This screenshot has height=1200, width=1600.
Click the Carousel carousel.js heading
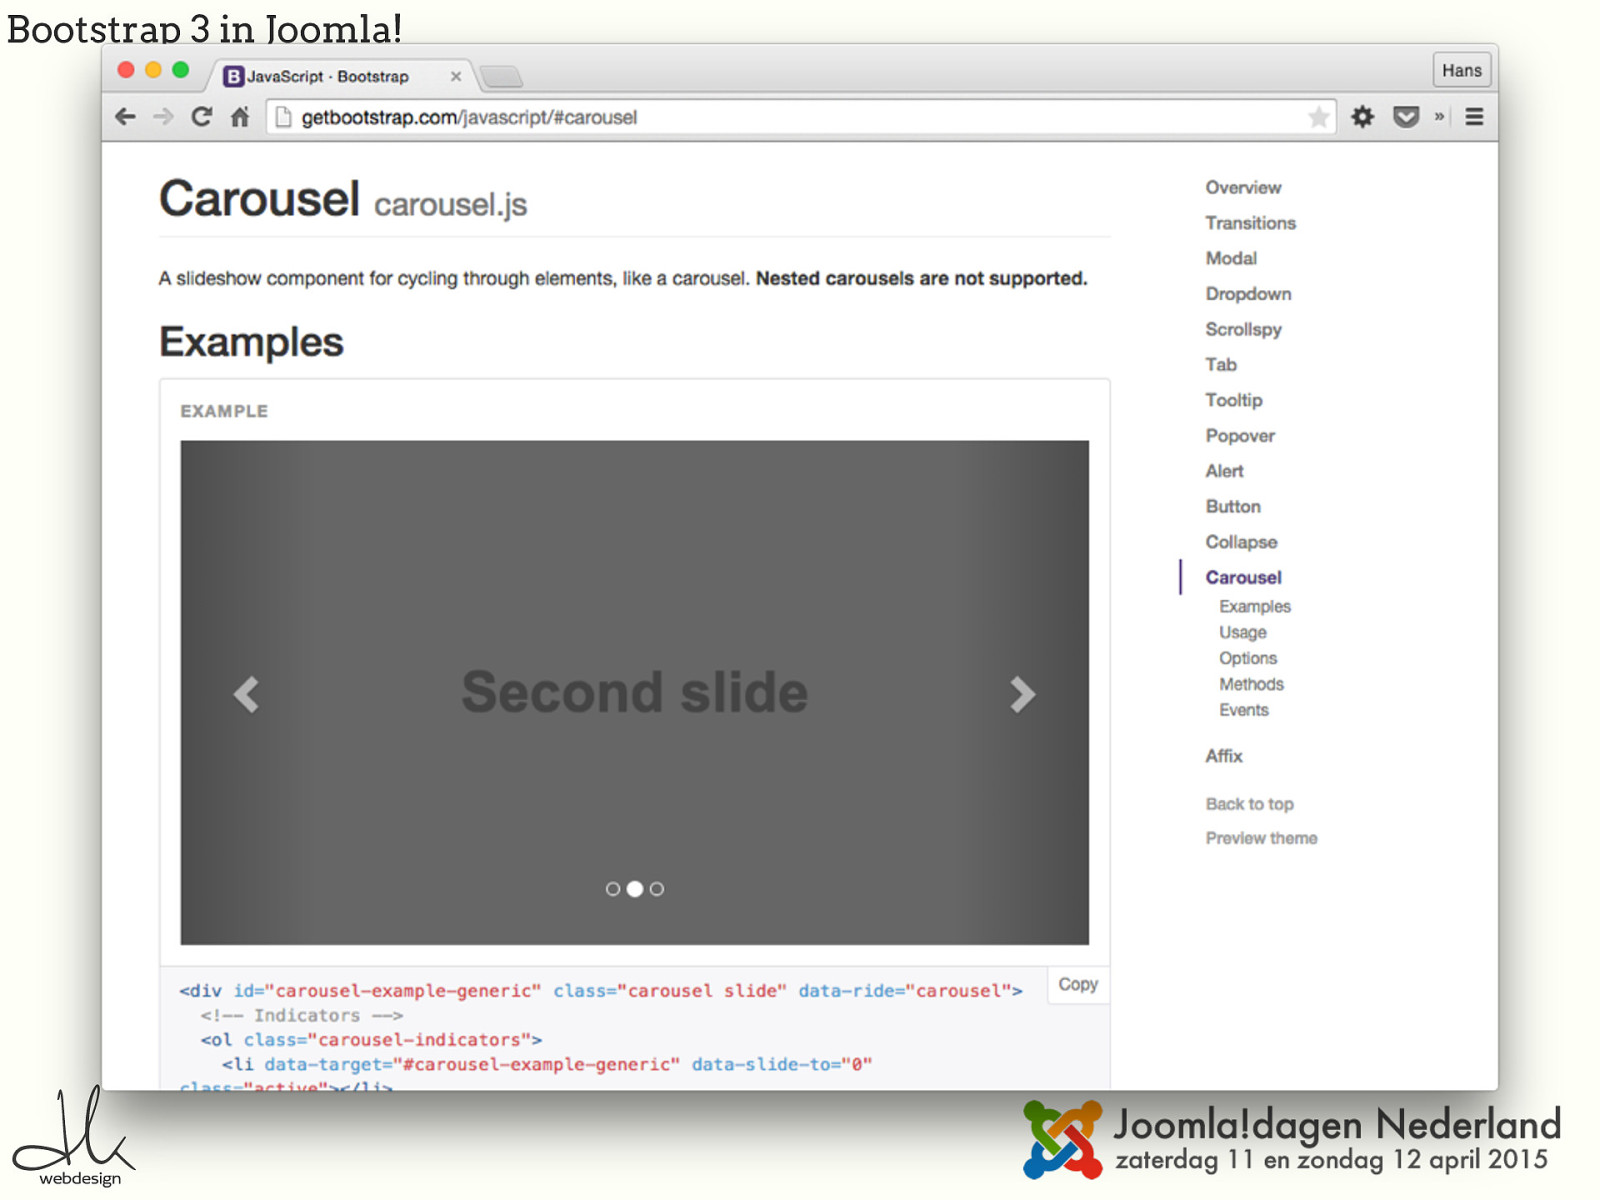[343, 199]
